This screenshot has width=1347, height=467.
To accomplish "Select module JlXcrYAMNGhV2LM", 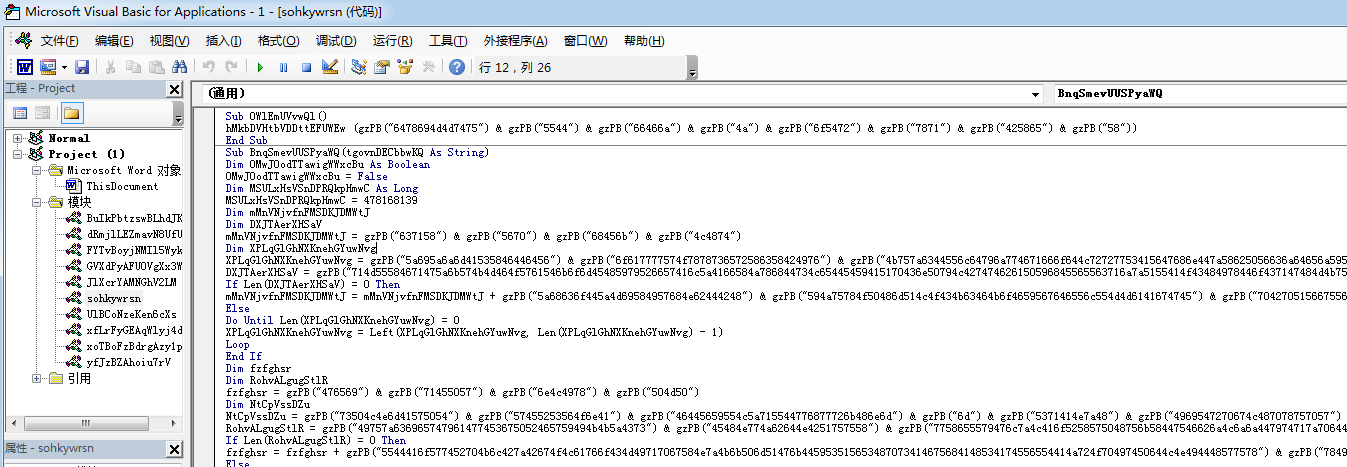I will coord(134,282).
